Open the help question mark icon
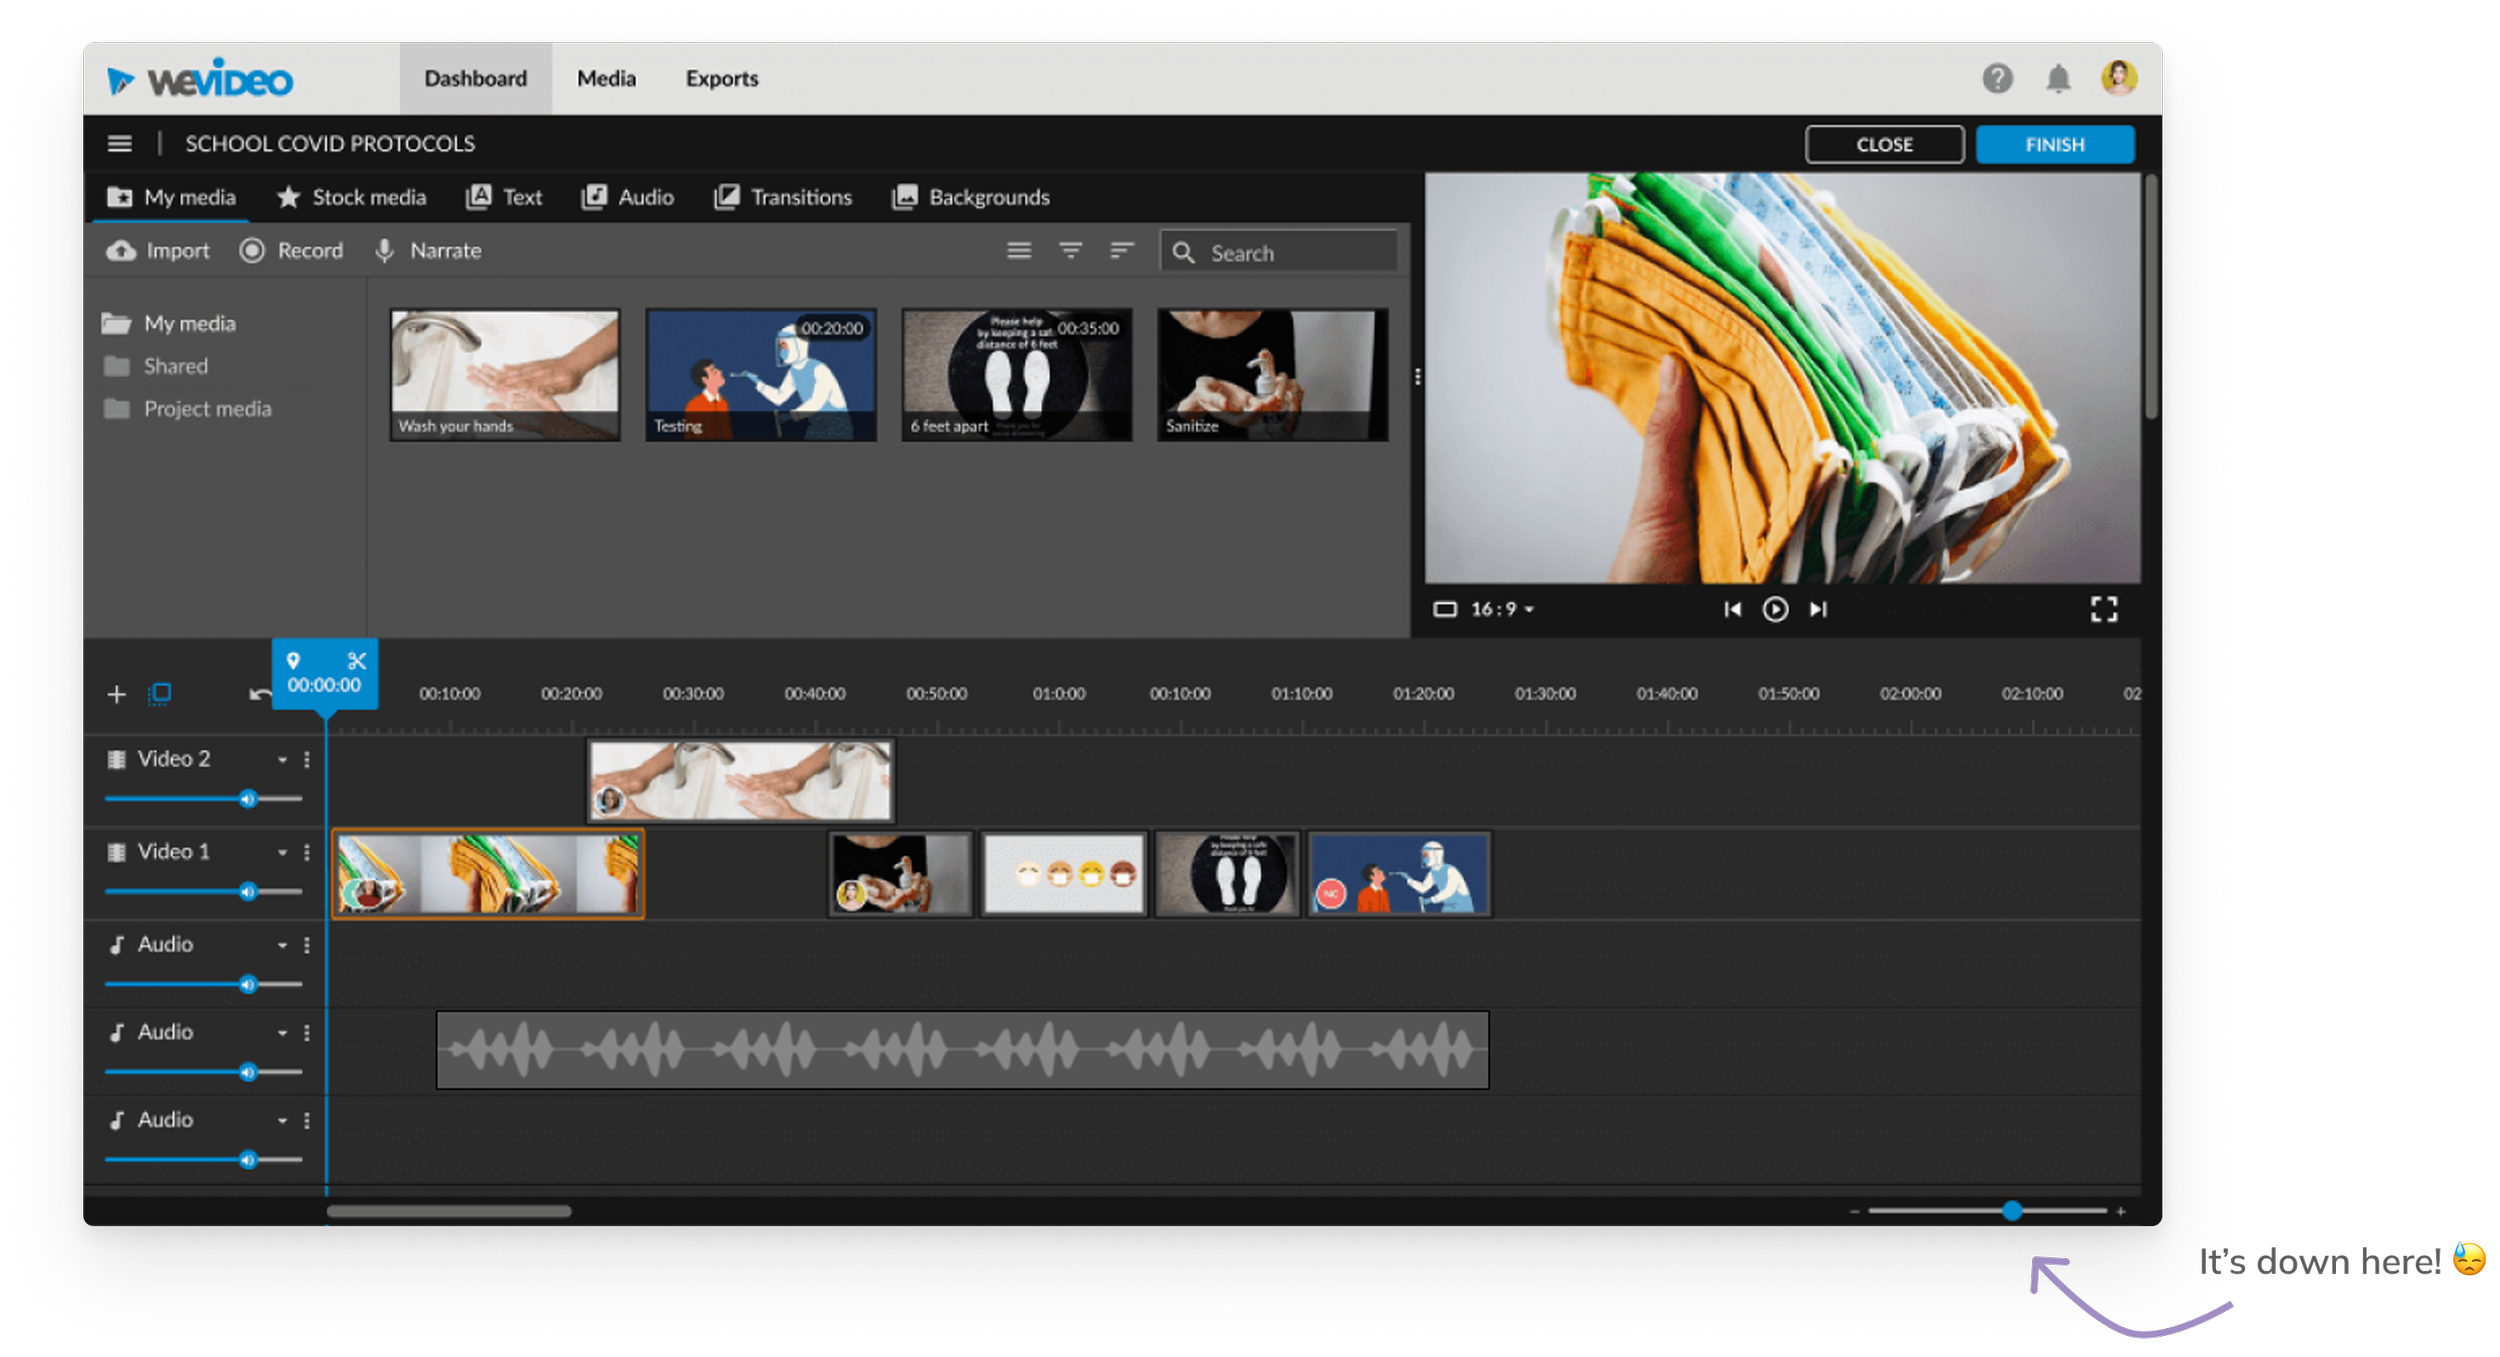This screenshot has width=2500, height=1357. coord(1997,78)
